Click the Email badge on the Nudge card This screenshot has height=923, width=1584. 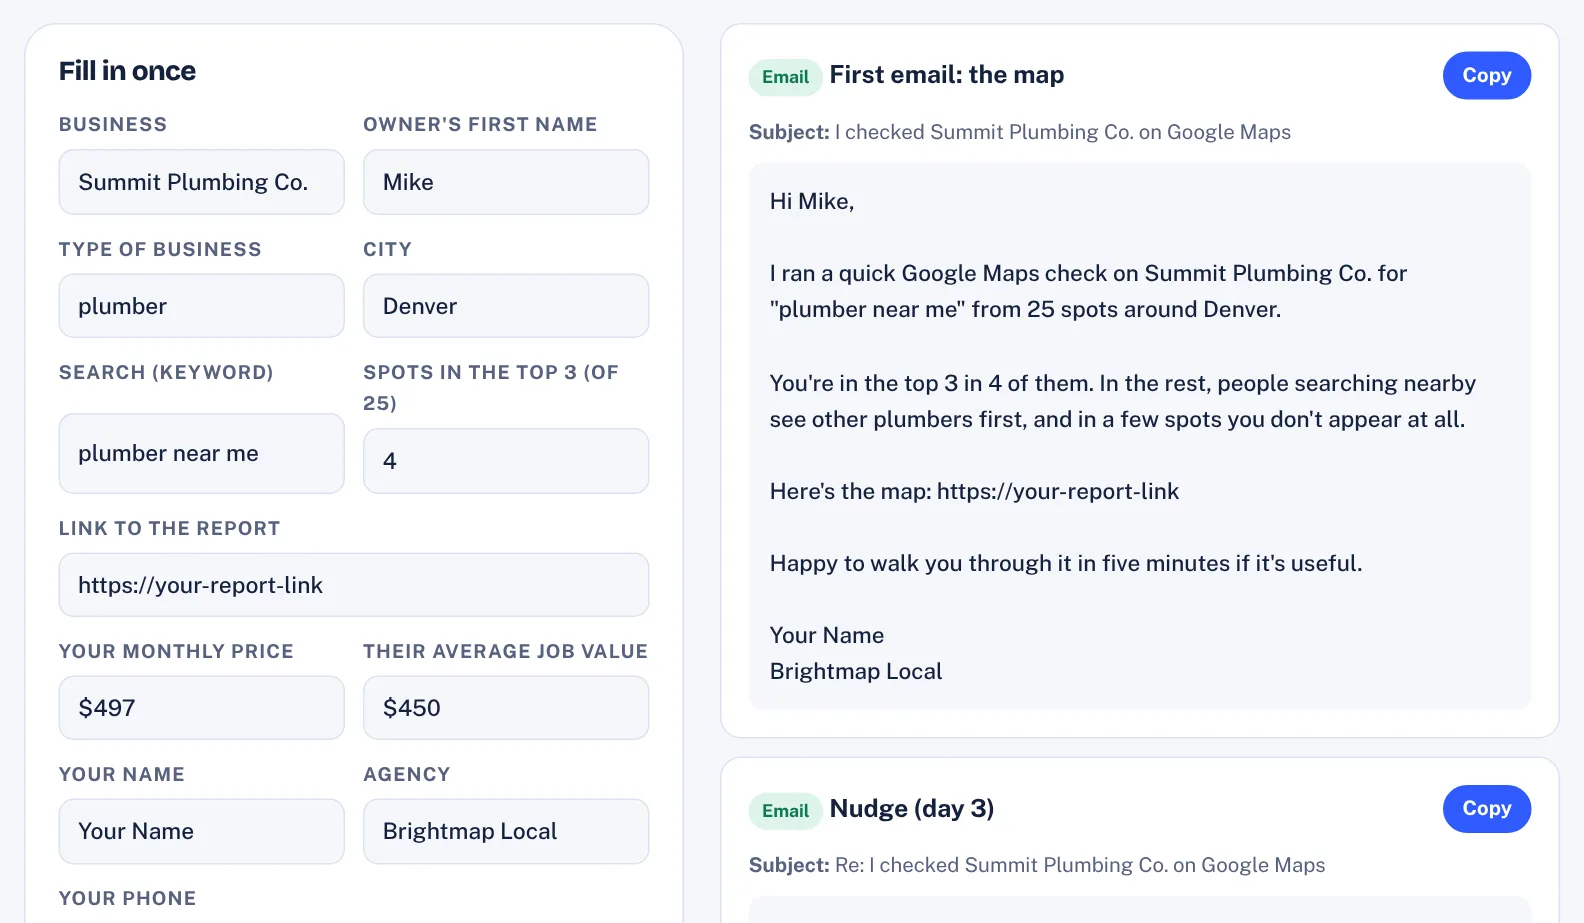tap(785, 811)
